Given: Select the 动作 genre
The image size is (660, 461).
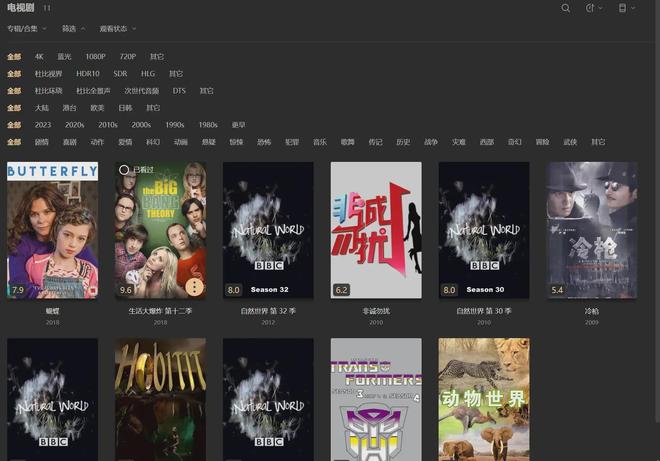Looking at the screenshot, I should point(97,142).
